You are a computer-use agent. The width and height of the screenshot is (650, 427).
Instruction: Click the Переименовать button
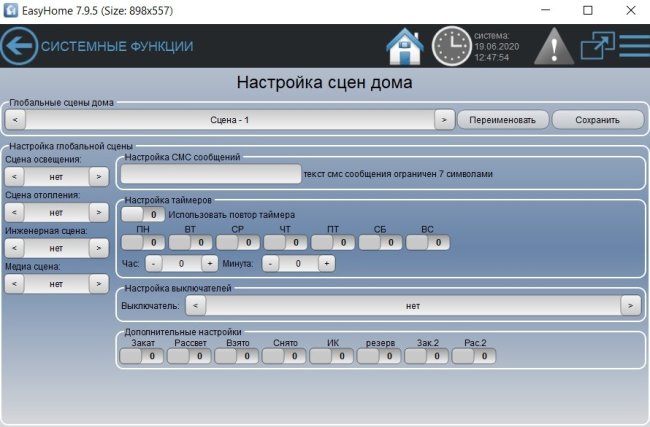(503, 120)
